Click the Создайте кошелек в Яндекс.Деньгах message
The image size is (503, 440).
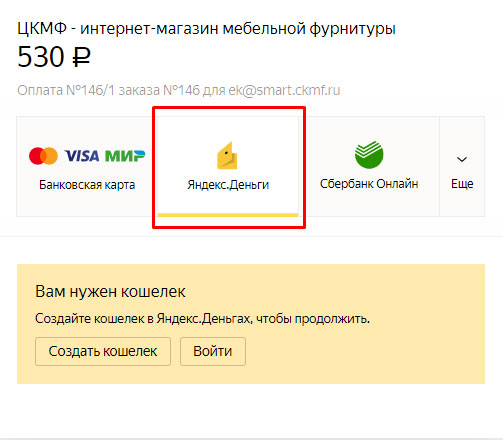tap(202, 319)
